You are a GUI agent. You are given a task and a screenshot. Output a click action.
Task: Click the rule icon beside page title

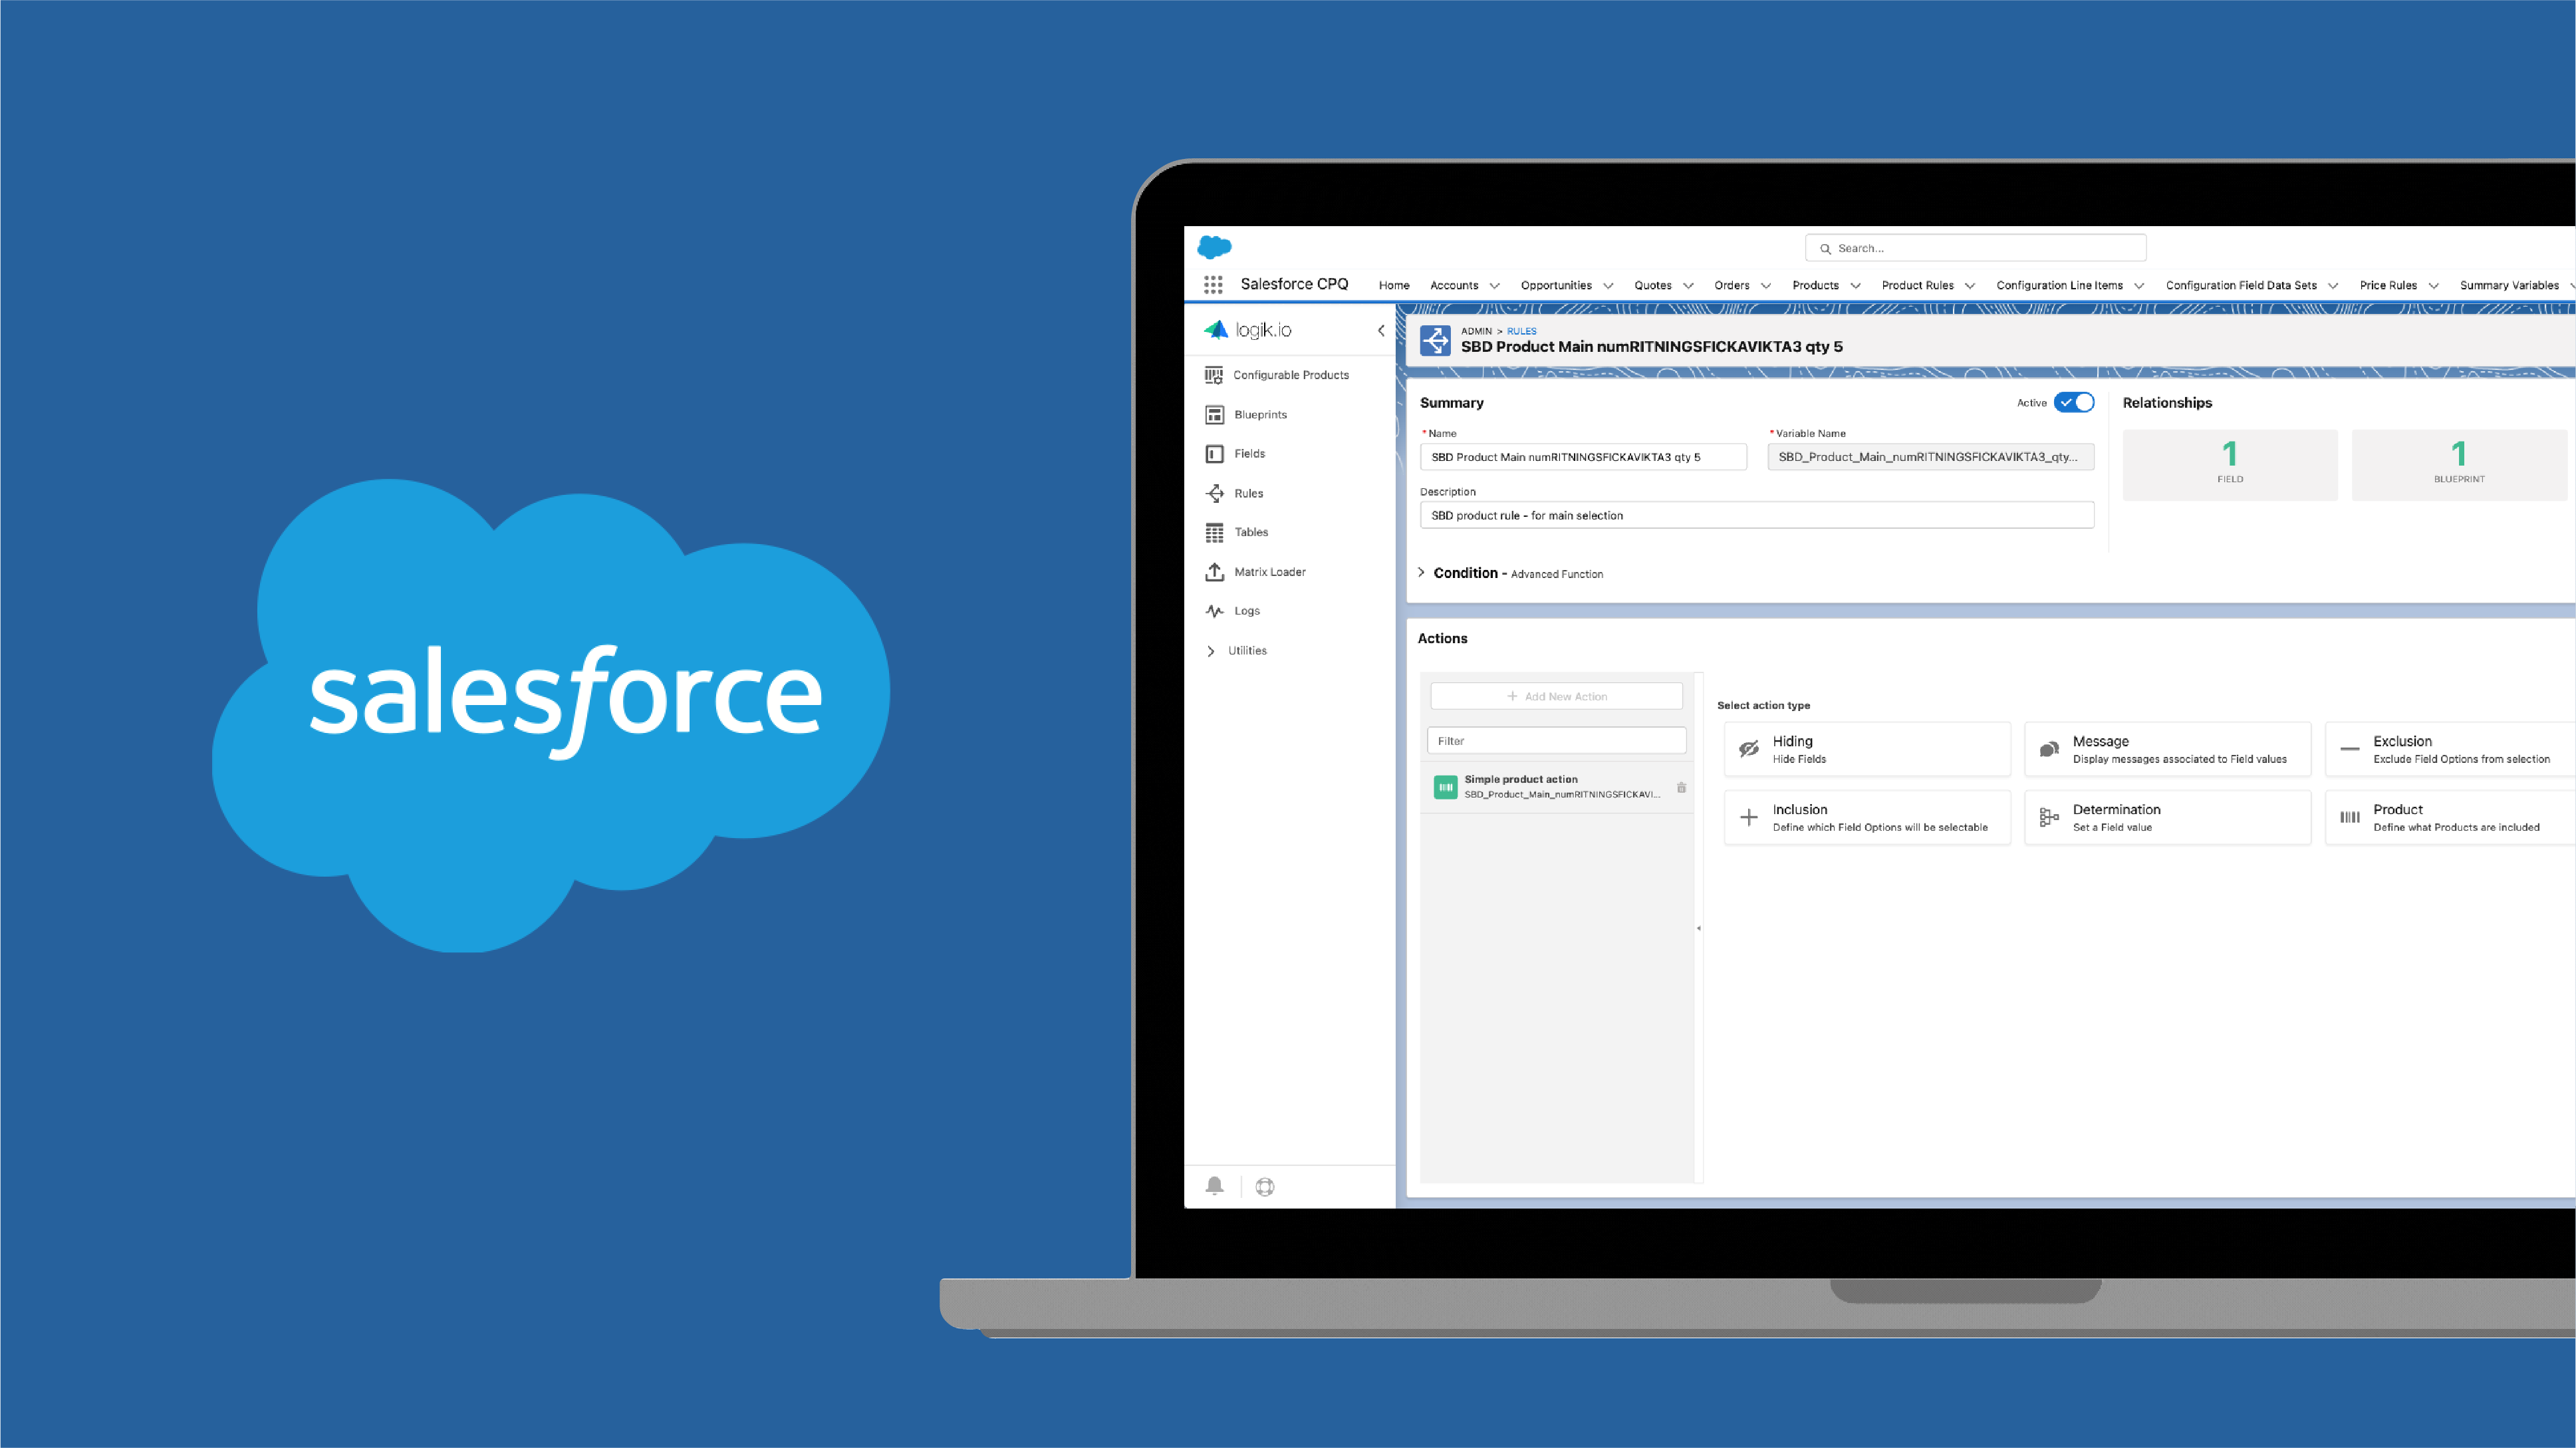pos(1435,341)
